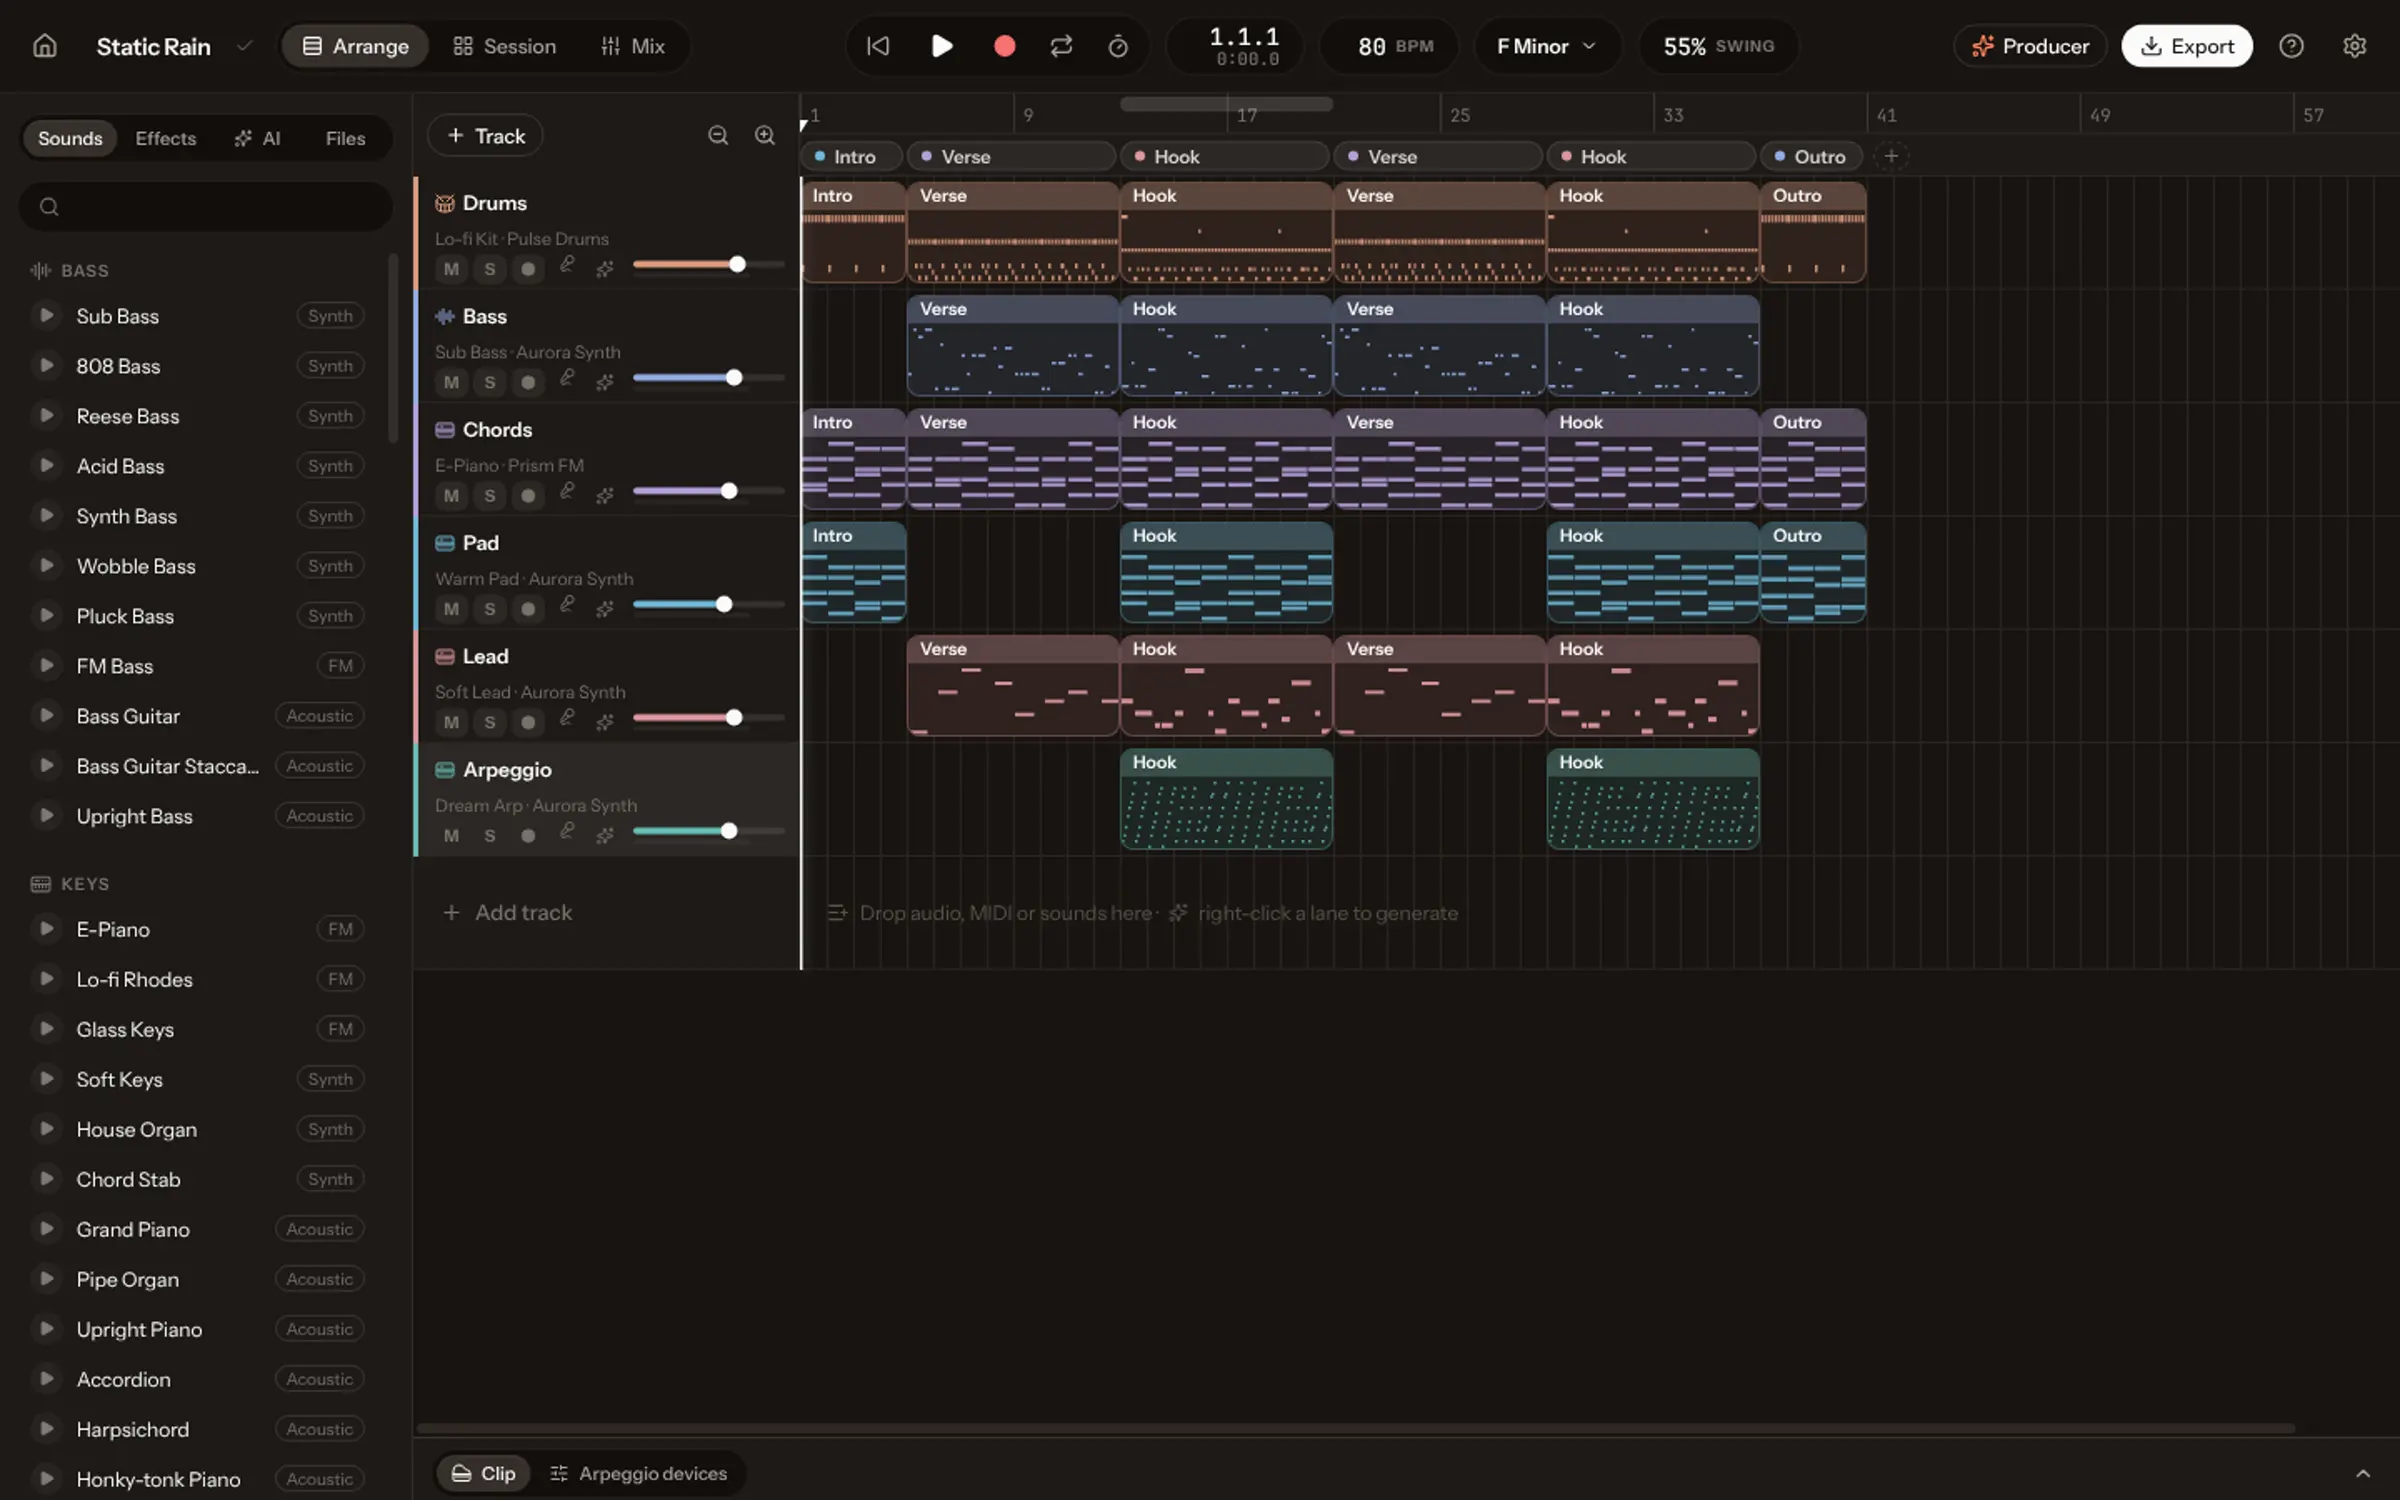Switch to the Session view tab
2400x1500 pixels.
[x=504, y=46]
